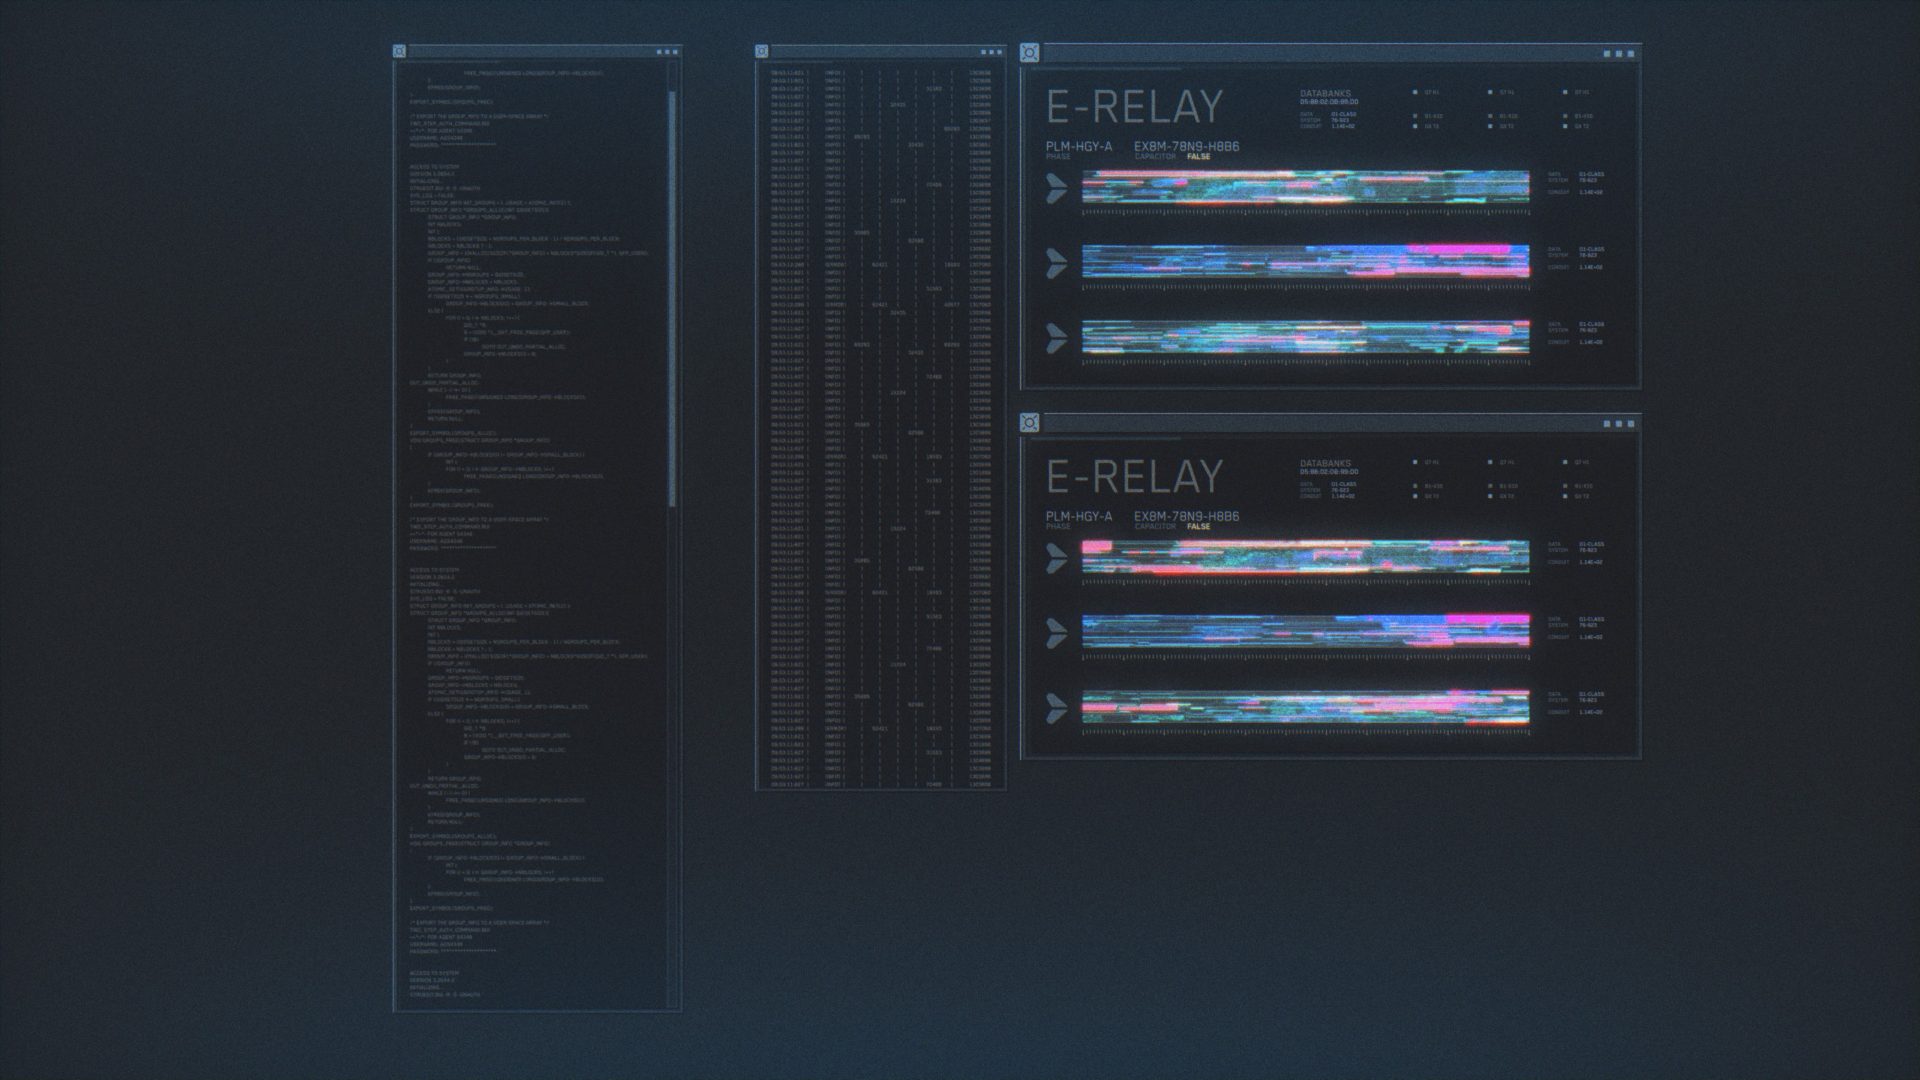Click the E-RELAY title in the lower panel
Image resolution: width=1920 pixels, height=1080 pixels.
point(1134,476)
